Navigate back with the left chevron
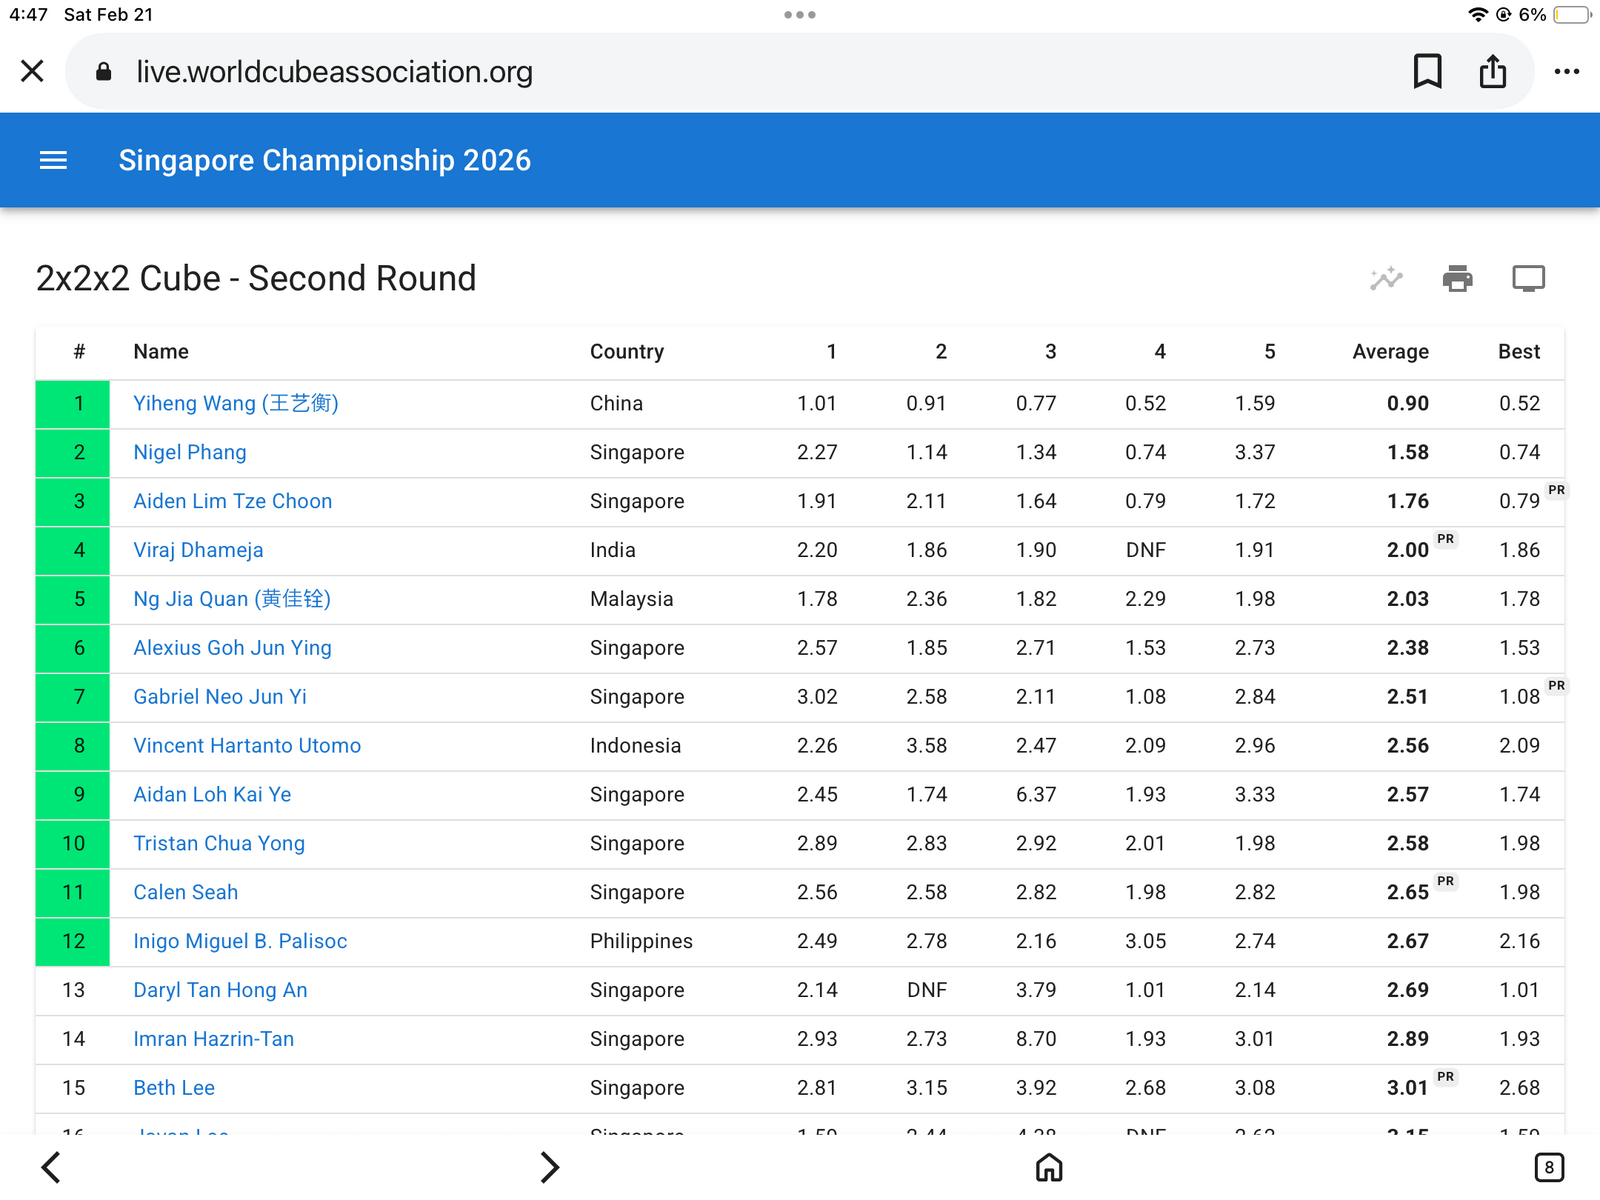Image resolution: width=1600 pixels, height=1200 pixels. click(x=51, y=1167)
